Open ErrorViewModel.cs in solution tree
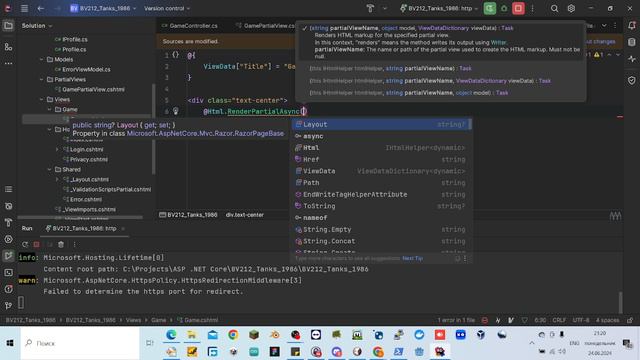Image resolution: width=640 pixels, height=360 pixels. [x=86, y=70]
